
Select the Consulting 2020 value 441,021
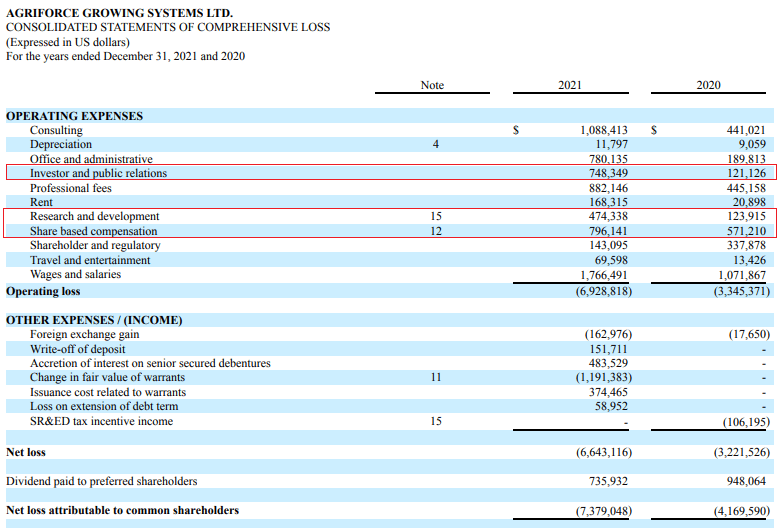[746, 130]
